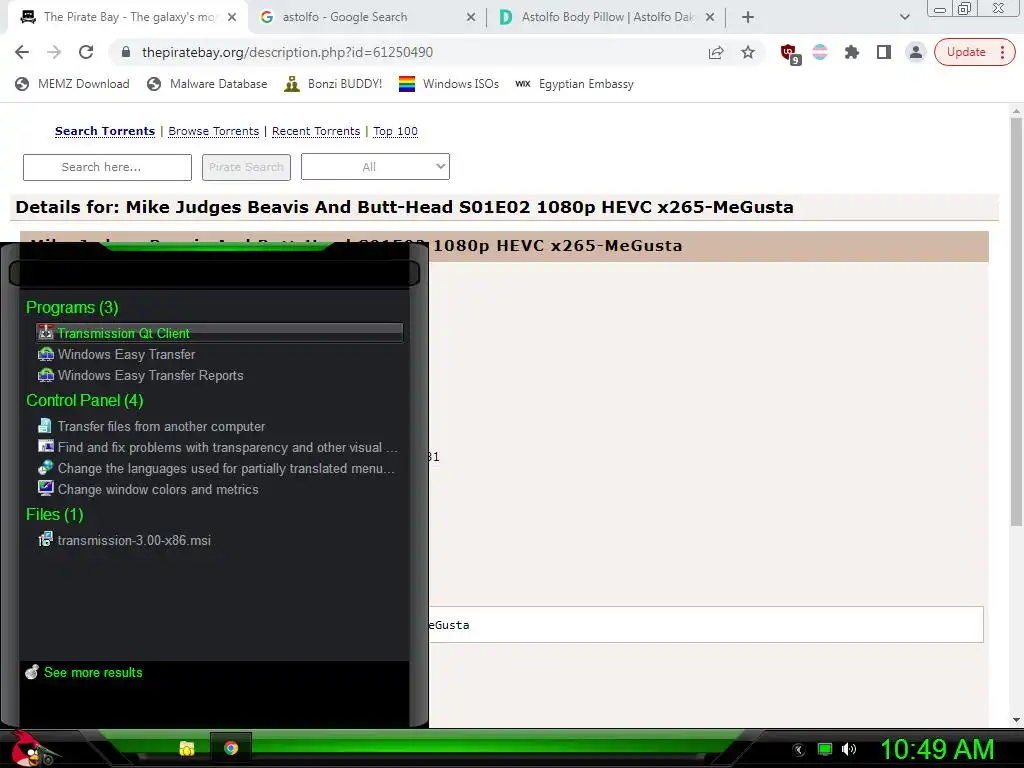Select The Pirate Bay tab

[x=129, y=17]
